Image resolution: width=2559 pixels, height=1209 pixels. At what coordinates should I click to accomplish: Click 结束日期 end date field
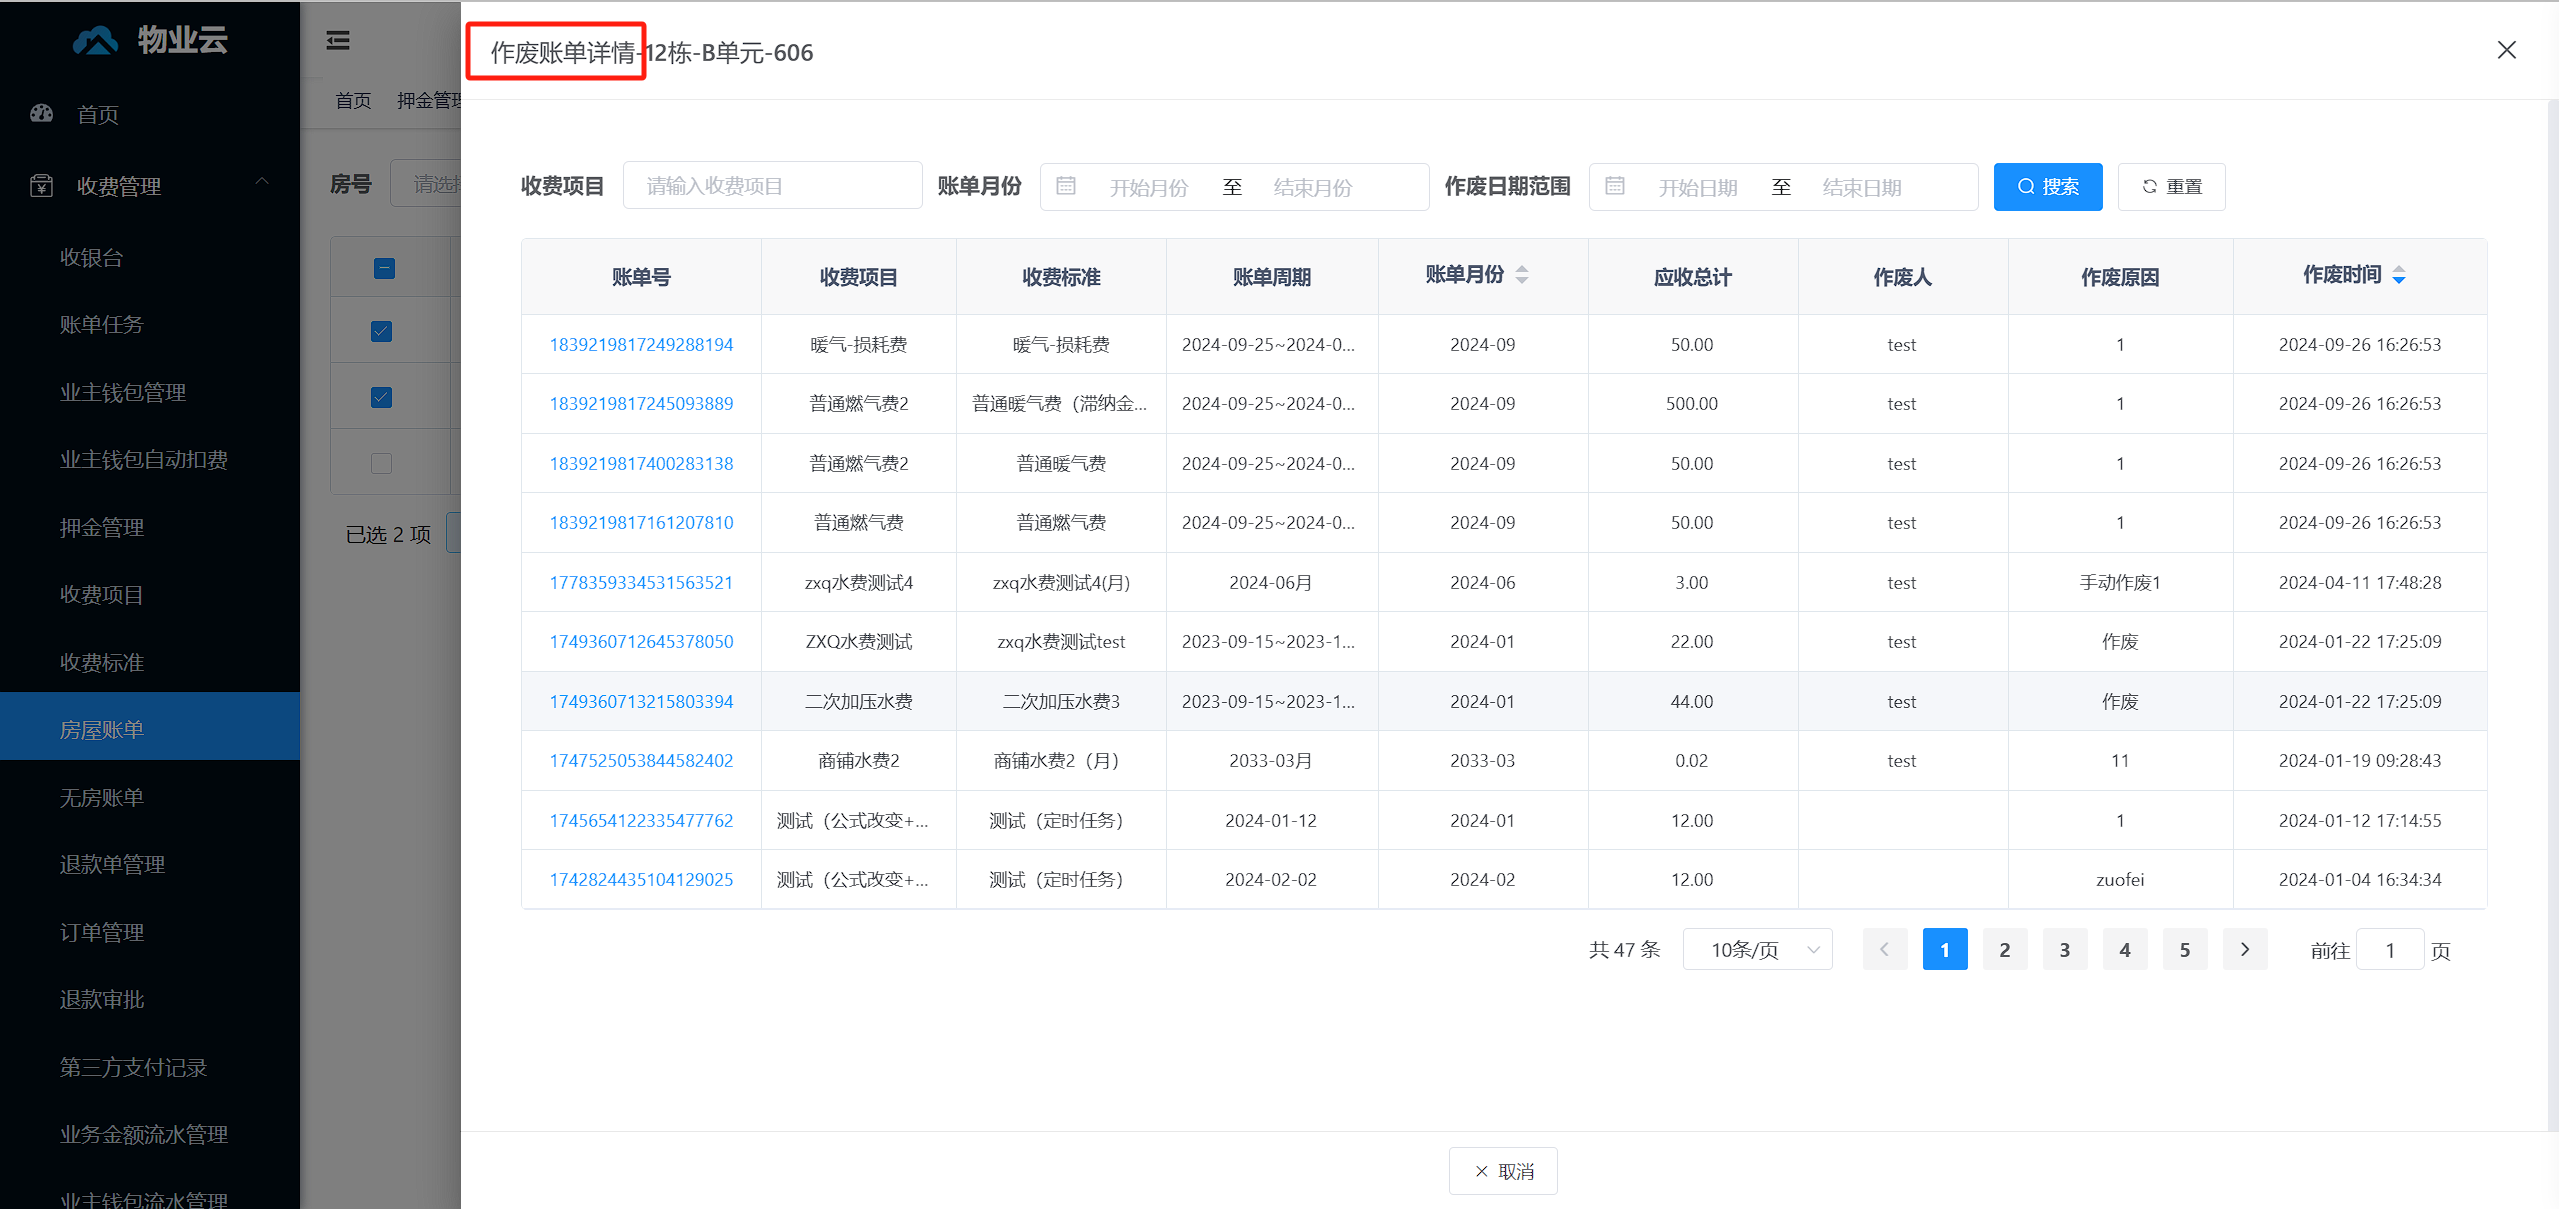pos(1862,187)
